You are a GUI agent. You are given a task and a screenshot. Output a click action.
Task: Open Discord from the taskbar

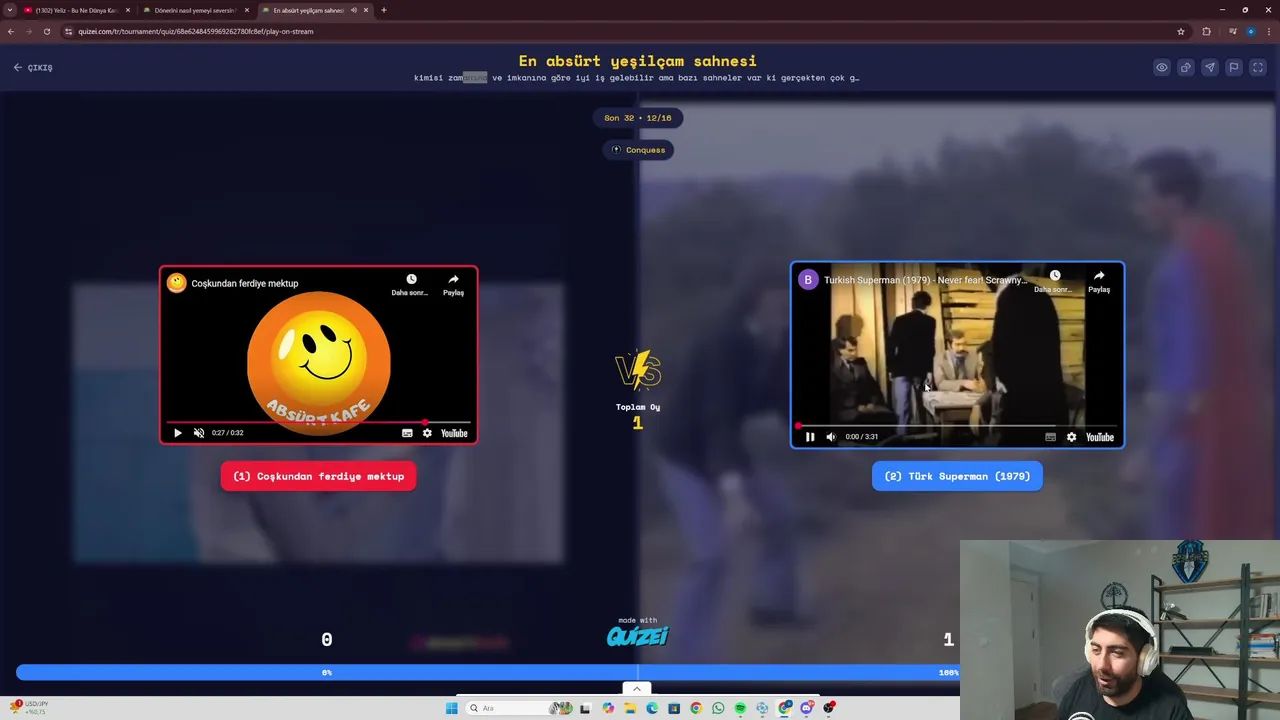pos(806,708)
